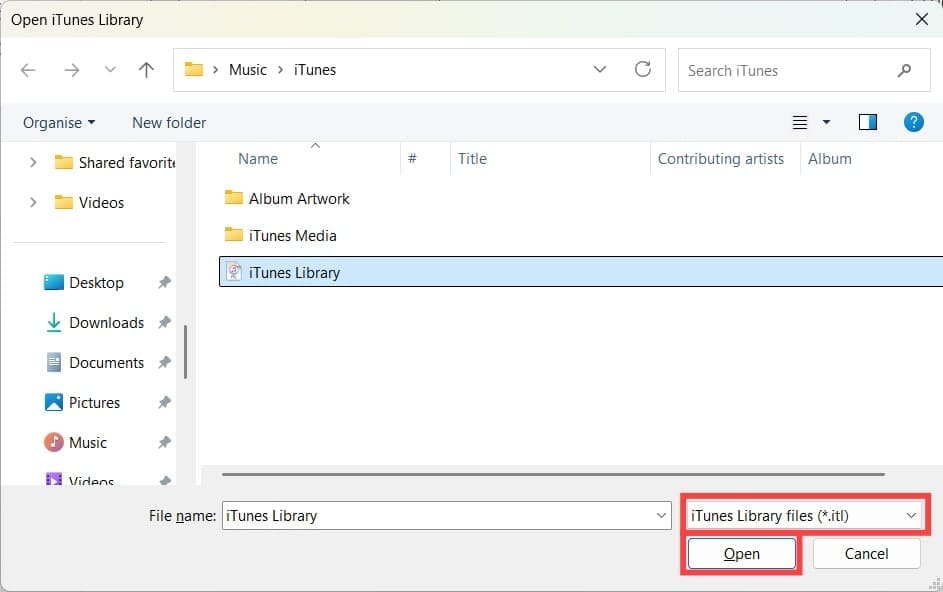Click the pin icon beside Music
943x592 pixels.
[165, 443]
